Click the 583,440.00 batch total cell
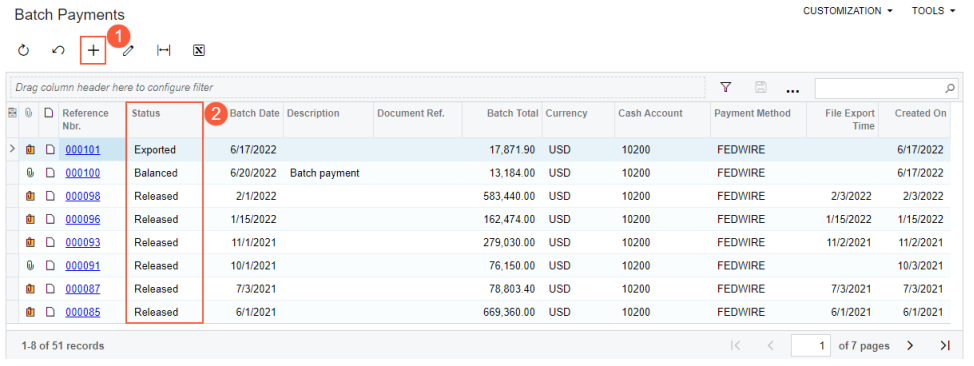The height and width of the screenshot is (366, 974). 502,196
